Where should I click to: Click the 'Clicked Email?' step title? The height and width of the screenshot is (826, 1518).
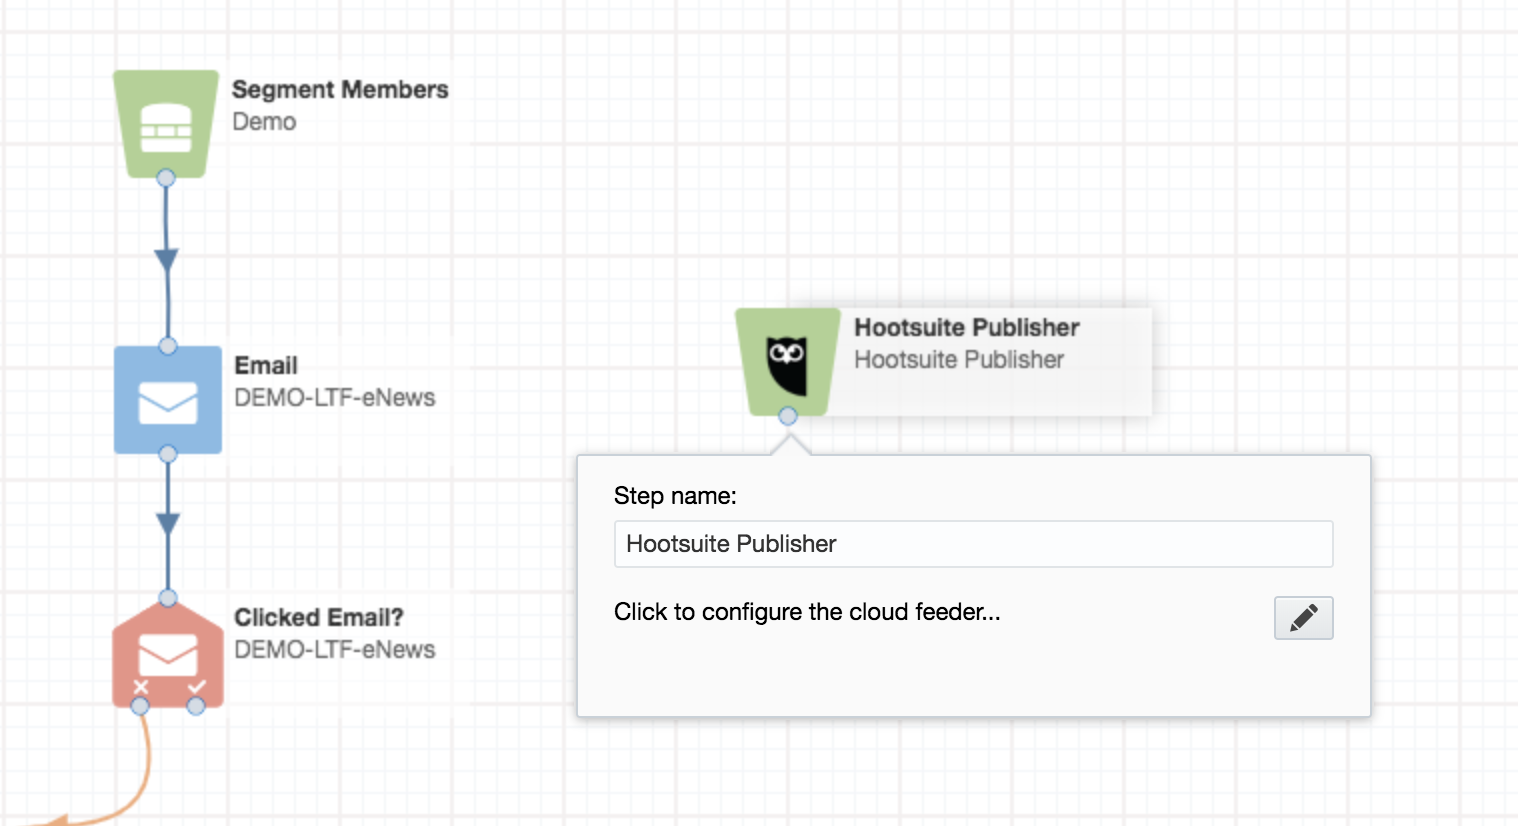pos(318,618)
